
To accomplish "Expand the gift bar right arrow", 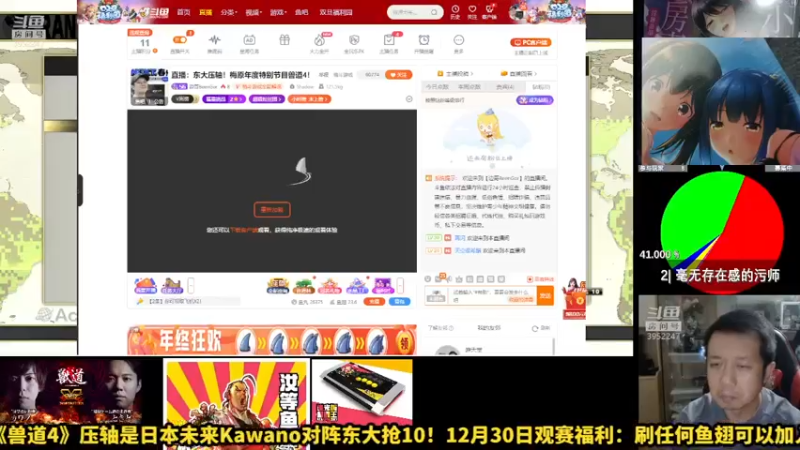I will point(400,286).
